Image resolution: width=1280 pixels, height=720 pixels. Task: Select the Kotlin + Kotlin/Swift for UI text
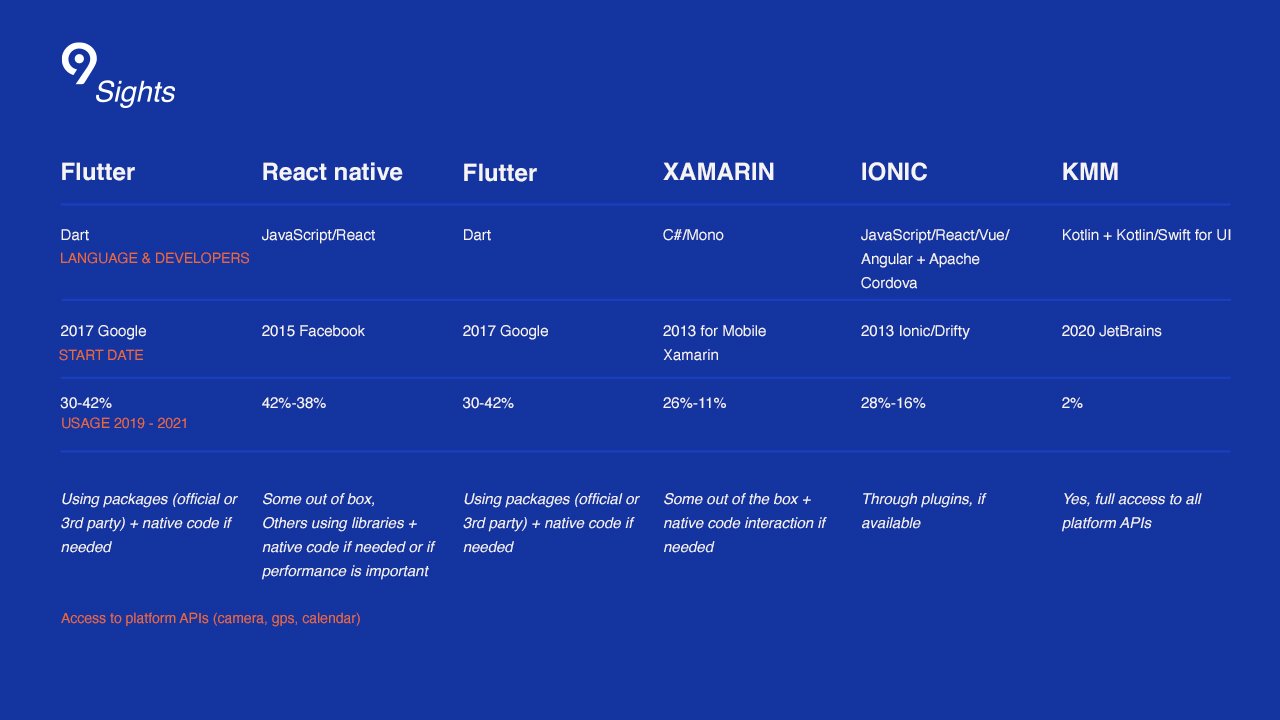[1146, 235]
